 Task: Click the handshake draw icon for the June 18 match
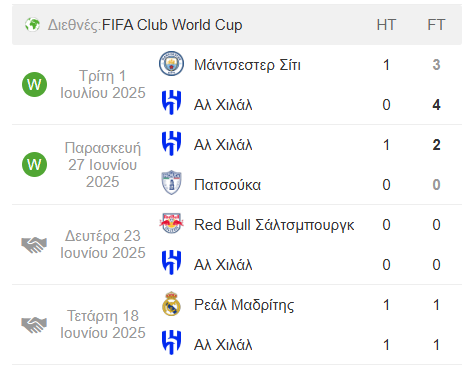(x=34, y=325)
